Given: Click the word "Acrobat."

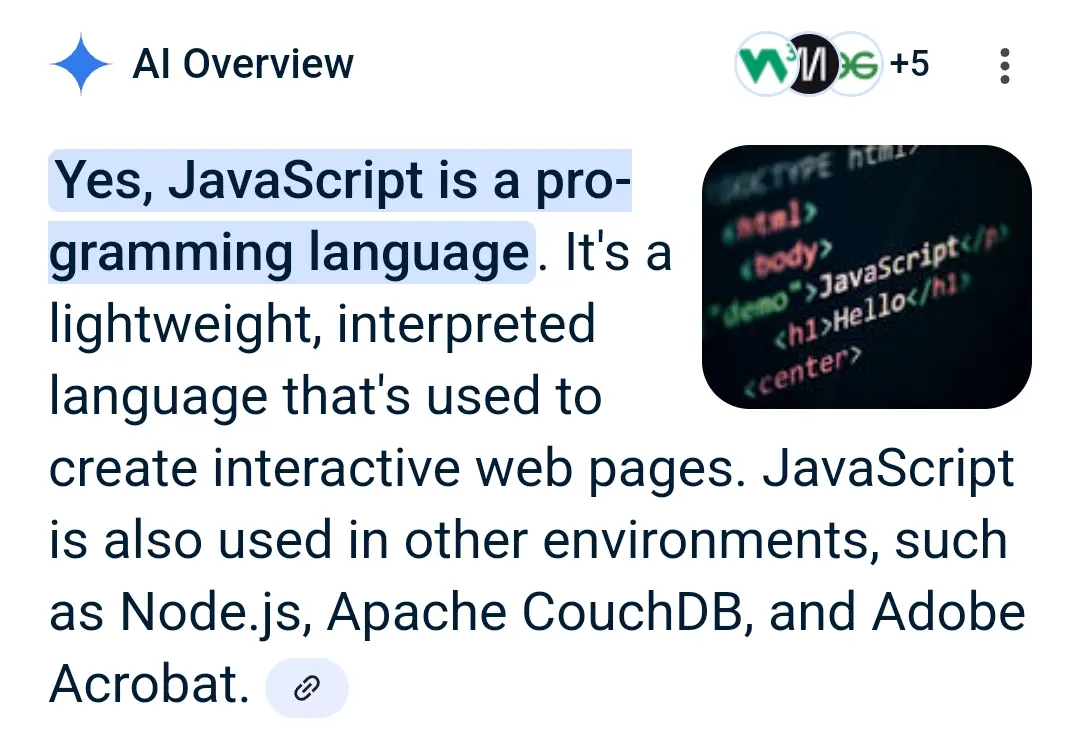Looking at the screenshot, I should pyautogui.click(x=149, y=684).
